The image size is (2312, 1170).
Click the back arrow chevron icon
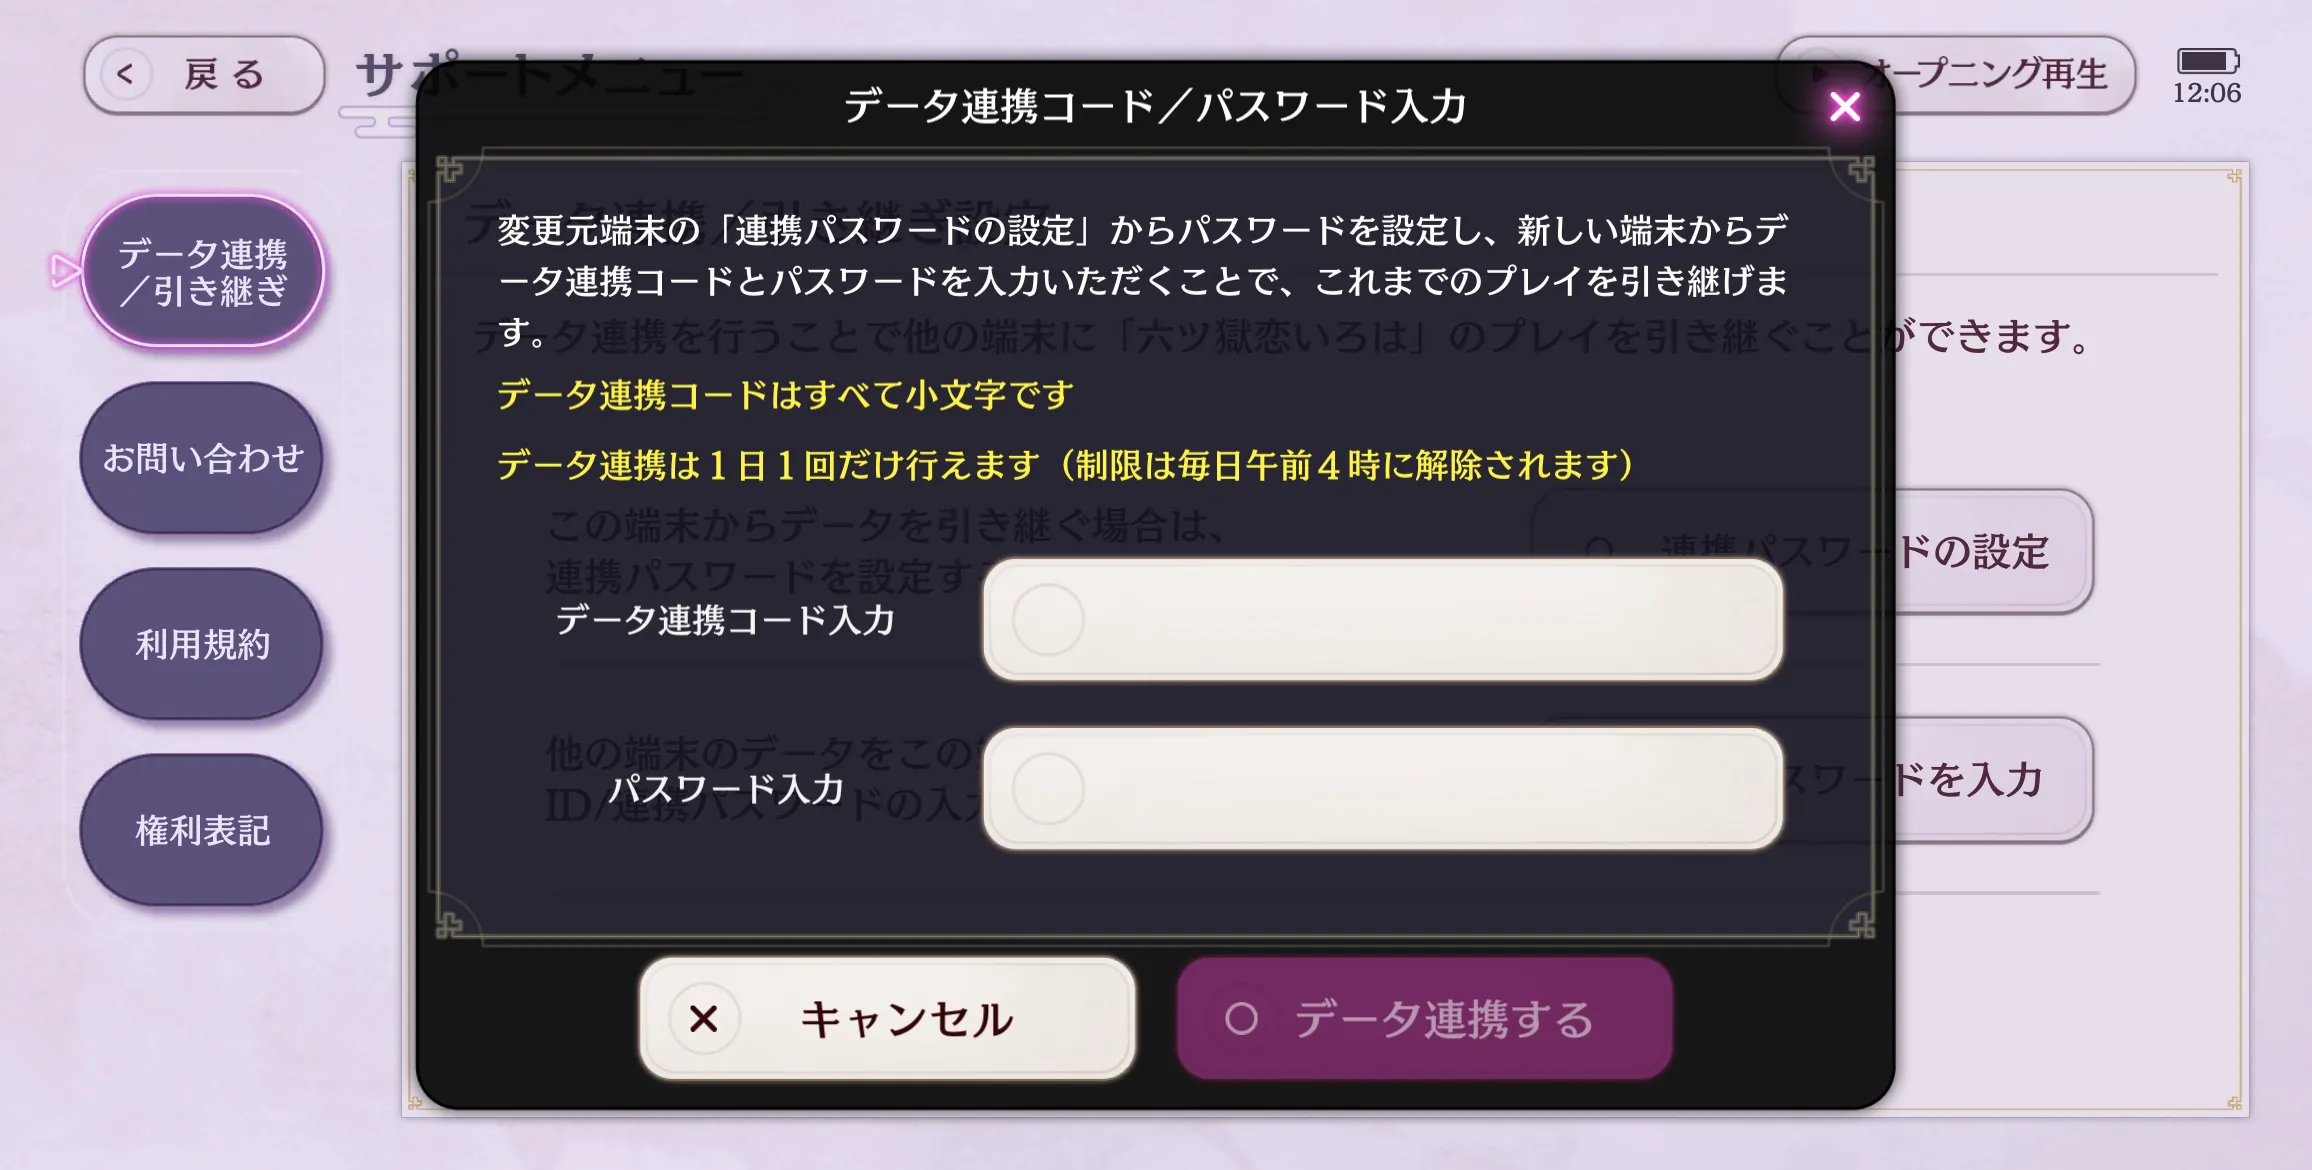pyautogui.click(x=125, y=74)
